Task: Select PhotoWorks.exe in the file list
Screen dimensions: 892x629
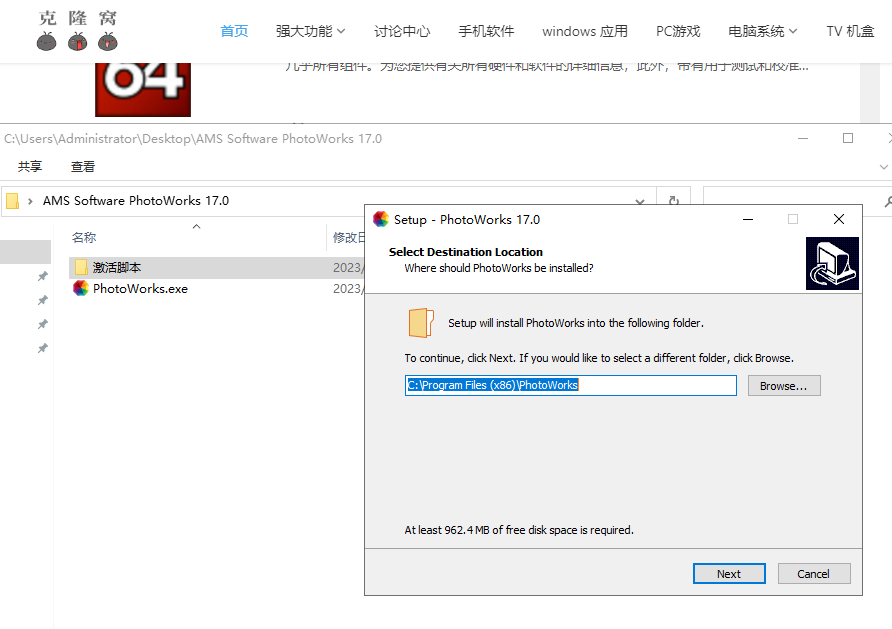Action: [x=140, y=289]
